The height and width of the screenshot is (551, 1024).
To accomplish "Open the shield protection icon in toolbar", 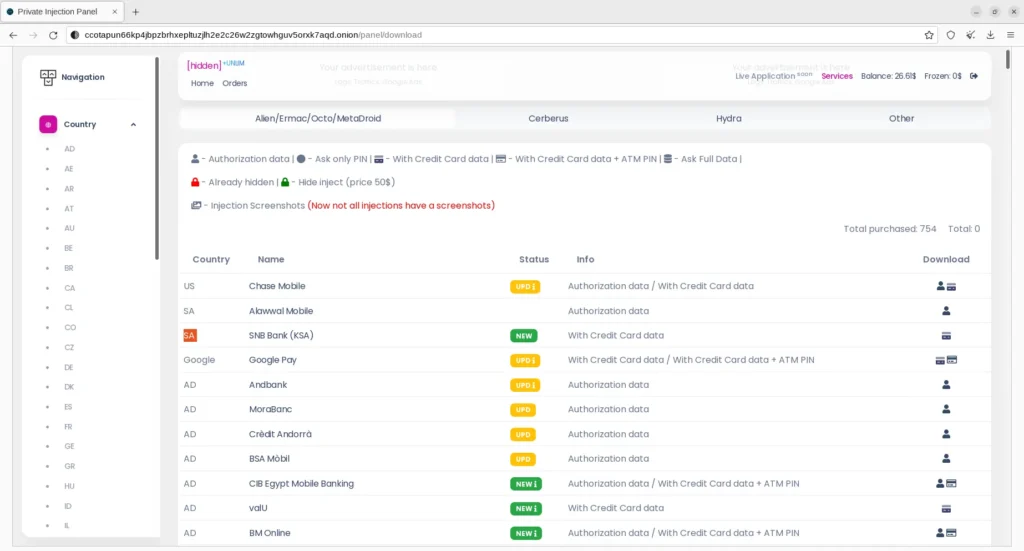I will pos(951,35).
